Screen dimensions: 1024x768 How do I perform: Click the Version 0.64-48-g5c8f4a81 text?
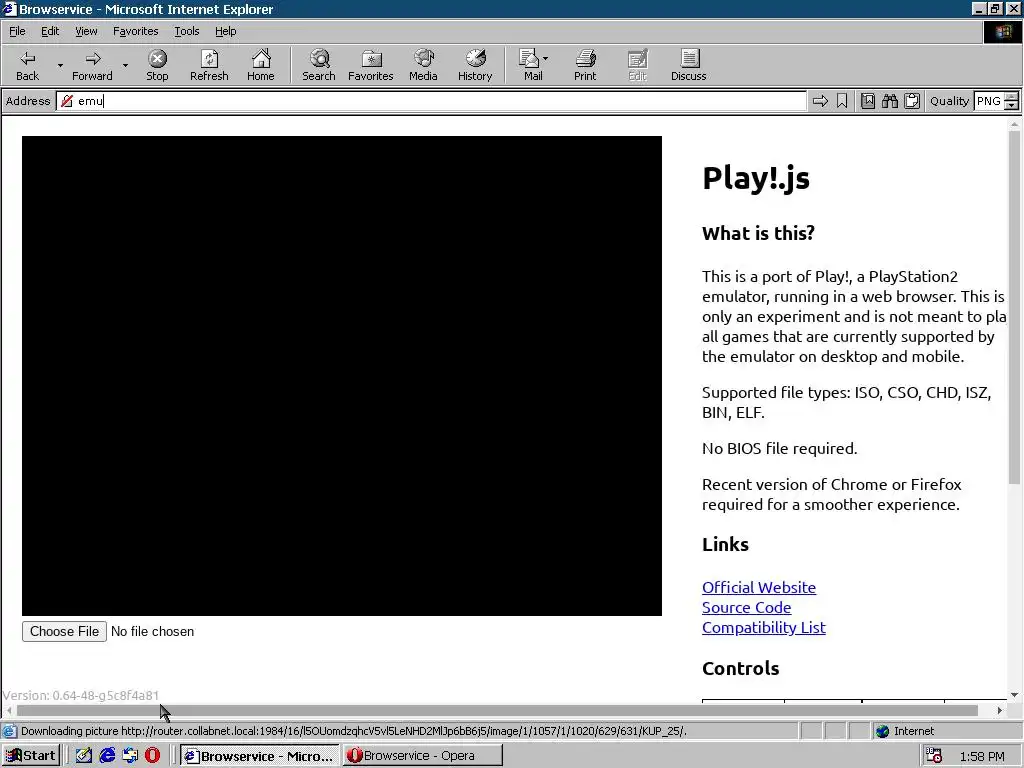click(x=81, y=696)
